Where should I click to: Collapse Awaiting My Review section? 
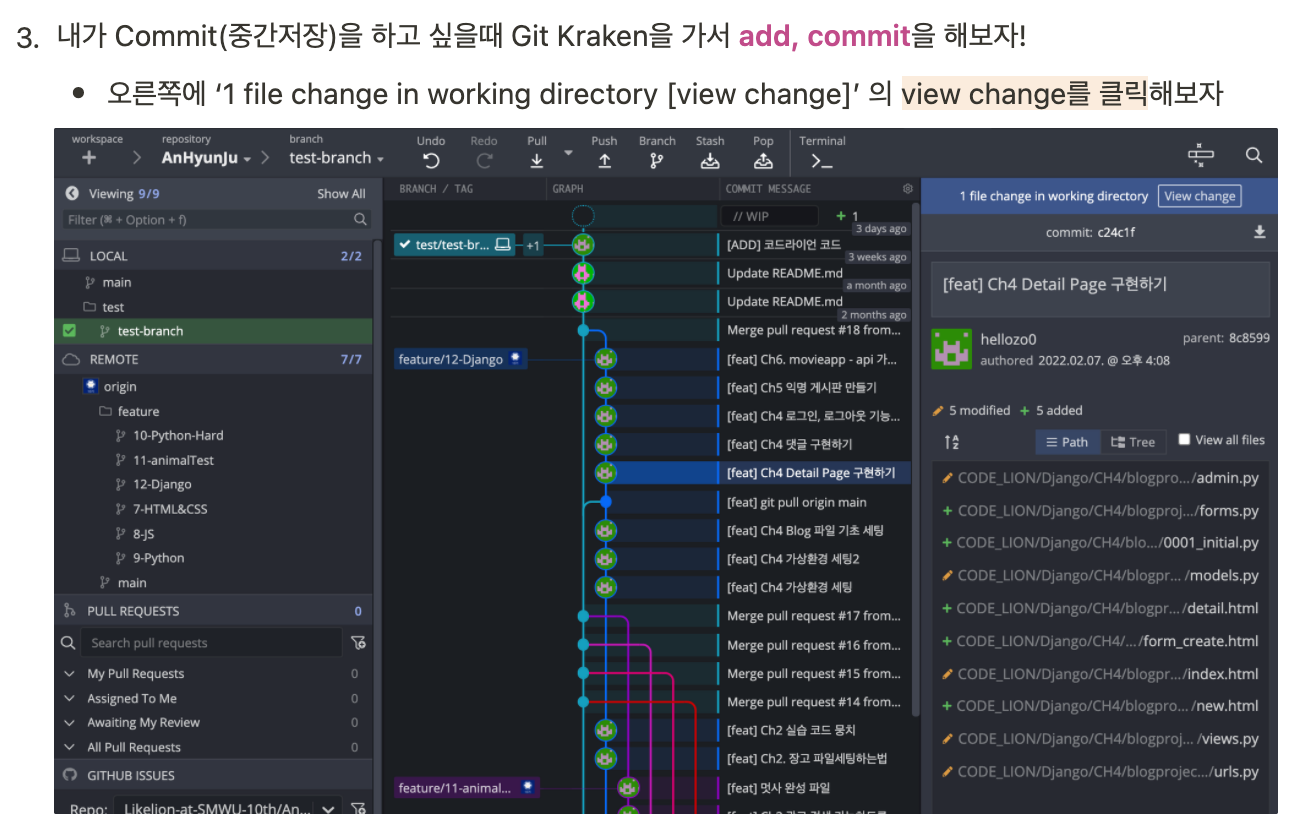coord(69,722)
